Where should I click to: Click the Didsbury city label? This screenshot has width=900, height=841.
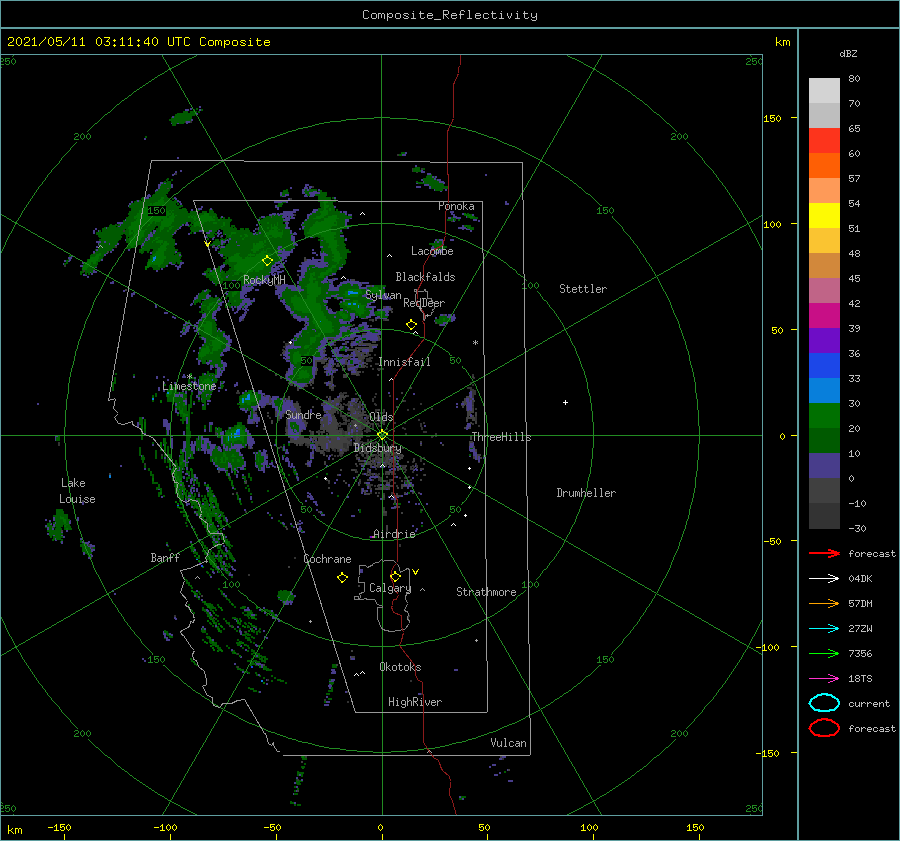378,448
